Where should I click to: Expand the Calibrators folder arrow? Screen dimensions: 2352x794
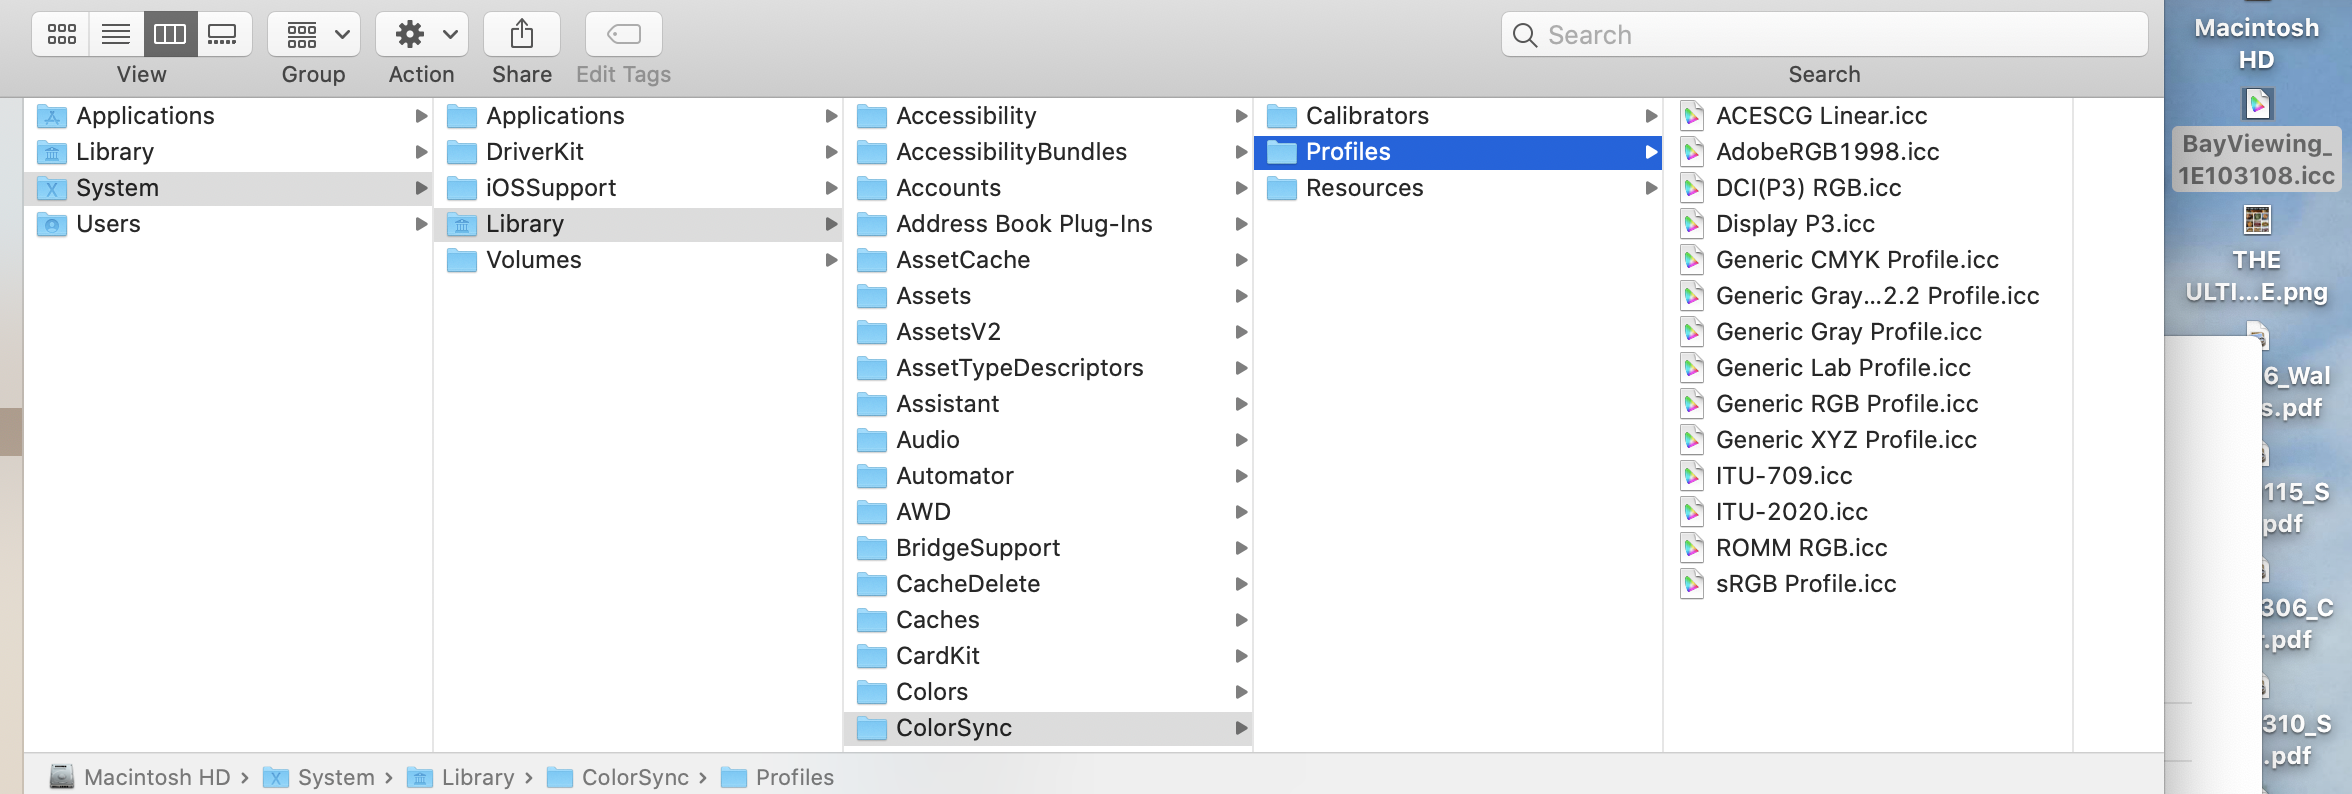pyautogui.click(x=1651, y=116)
